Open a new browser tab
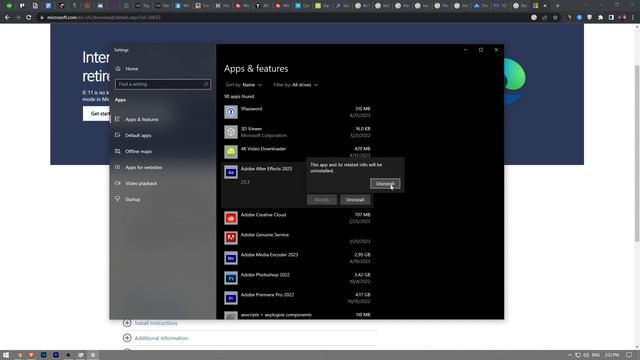 (x=558, y=6)
